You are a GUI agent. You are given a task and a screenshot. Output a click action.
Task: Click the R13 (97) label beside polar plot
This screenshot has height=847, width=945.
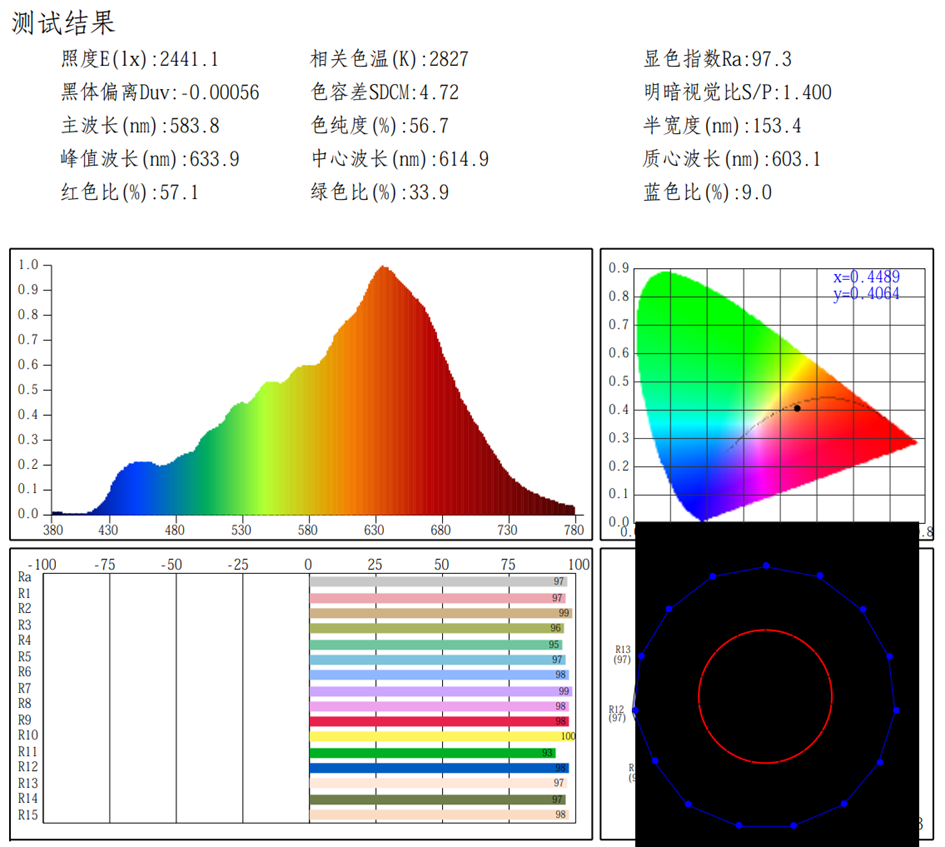coord(623,655)
